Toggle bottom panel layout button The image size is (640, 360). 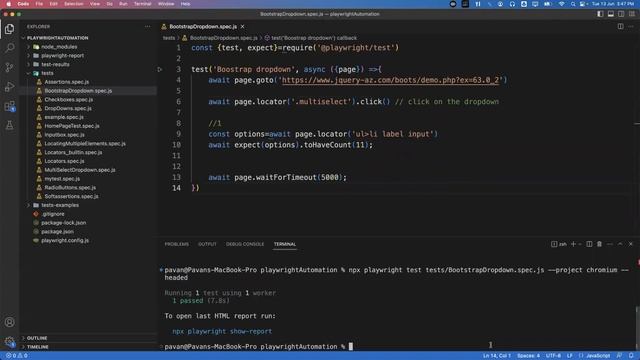(611, 14)
